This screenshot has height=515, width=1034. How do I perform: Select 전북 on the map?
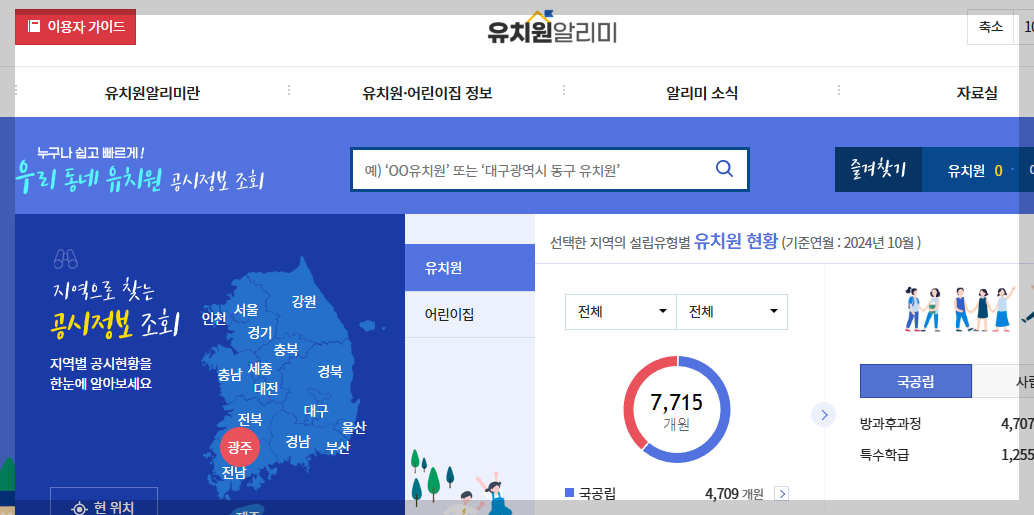[250, 419]
